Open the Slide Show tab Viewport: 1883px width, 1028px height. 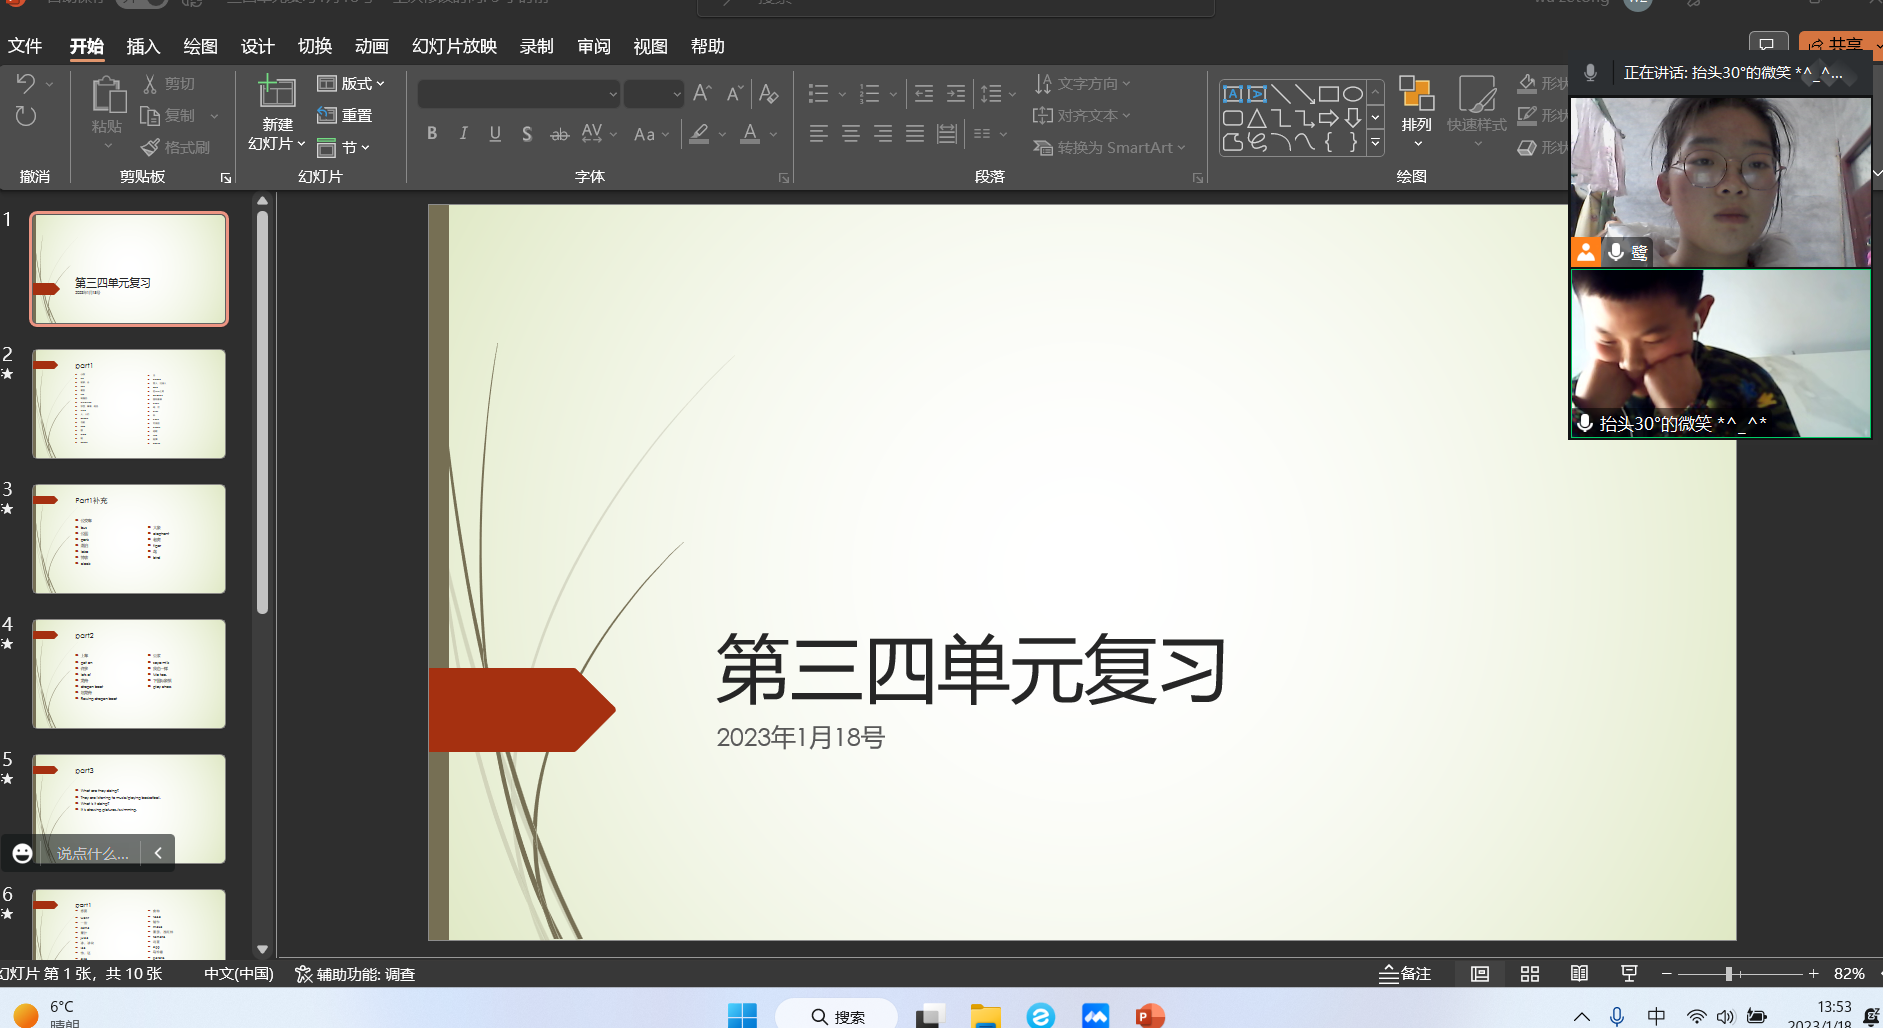pos(454,46)
